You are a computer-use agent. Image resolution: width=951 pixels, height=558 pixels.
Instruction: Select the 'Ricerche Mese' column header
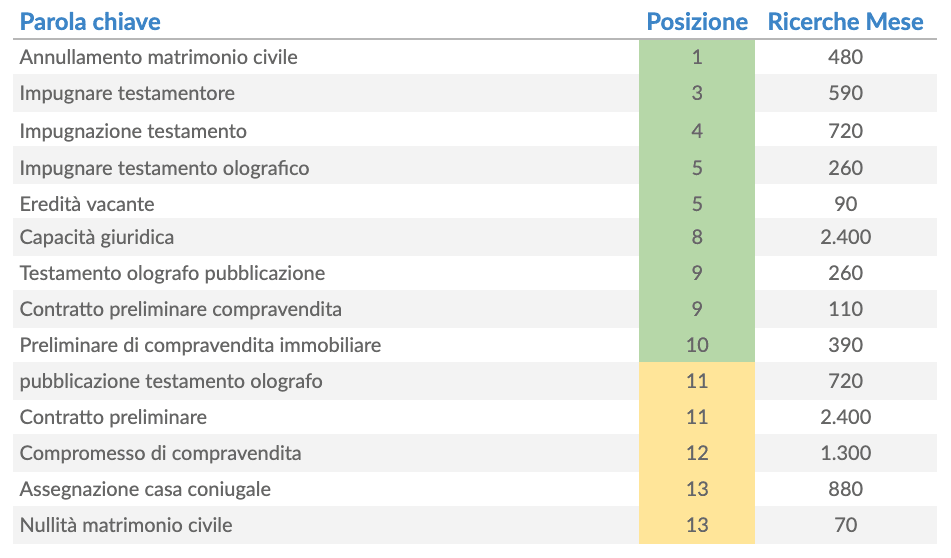tap(845, 21)
